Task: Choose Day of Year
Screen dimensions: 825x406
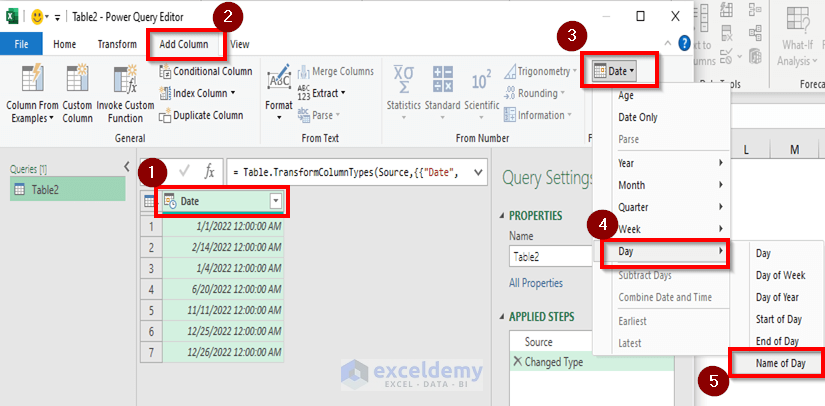Action: (x=778, y=297)
